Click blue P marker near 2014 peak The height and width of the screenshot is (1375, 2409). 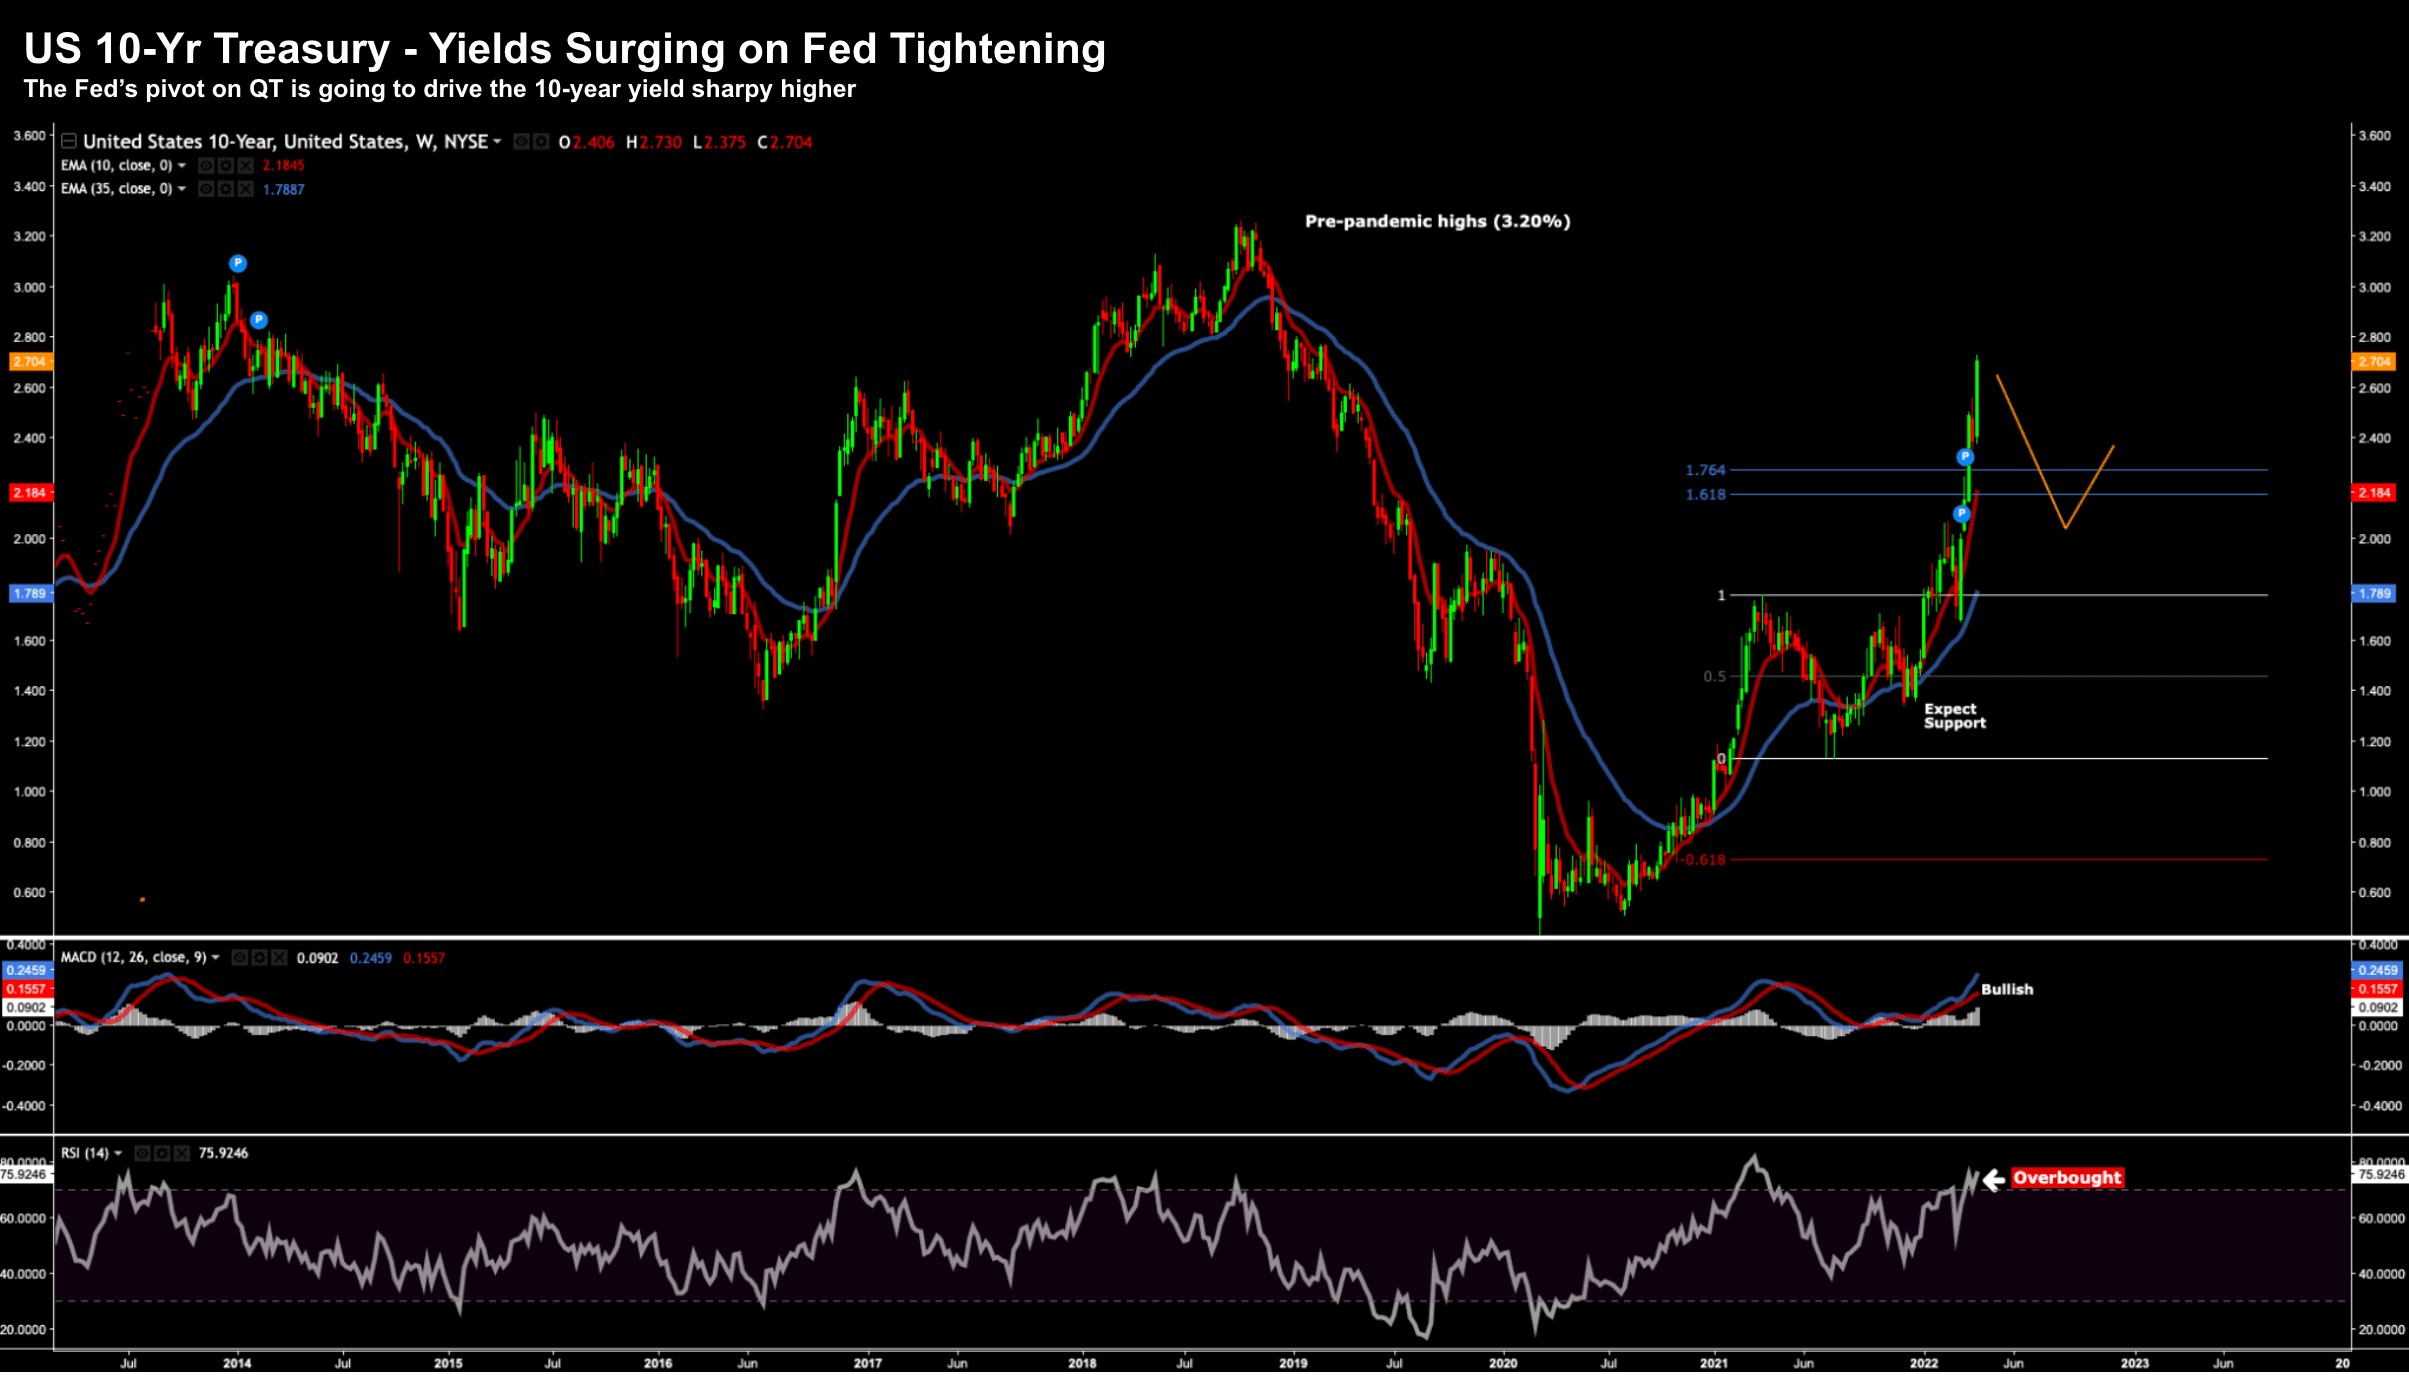(x=237, y=263)
